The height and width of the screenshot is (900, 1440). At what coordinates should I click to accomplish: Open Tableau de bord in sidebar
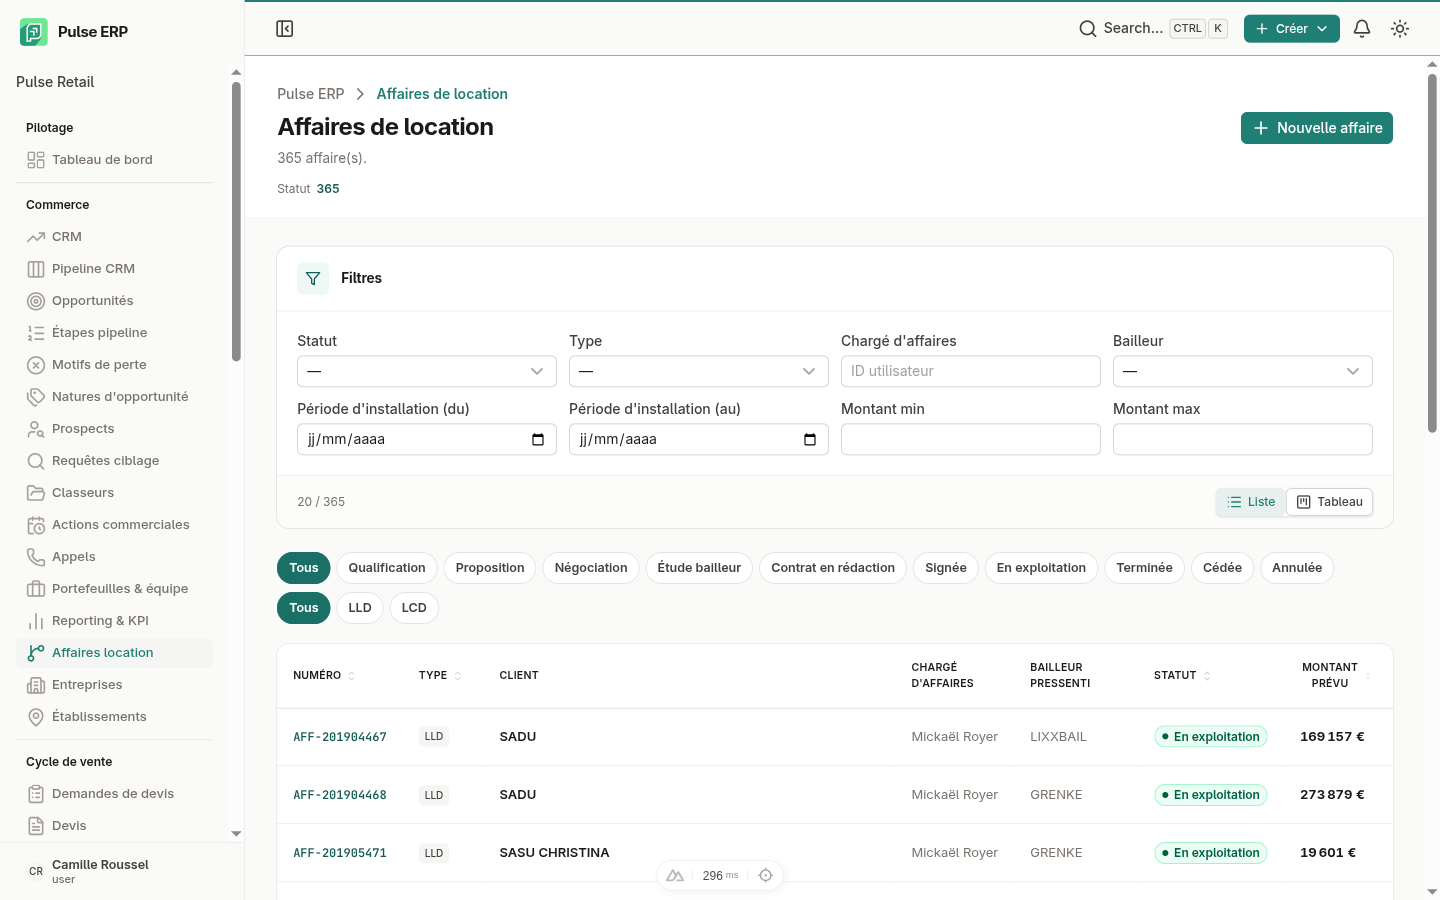[114, 160]
